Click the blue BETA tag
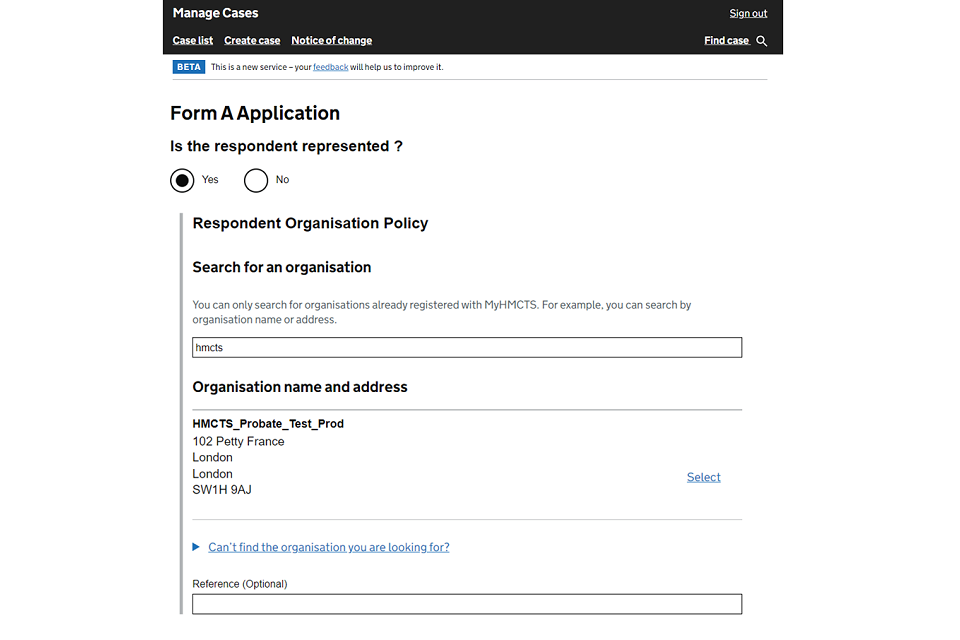Screen dimensions: 960x640 189,67
